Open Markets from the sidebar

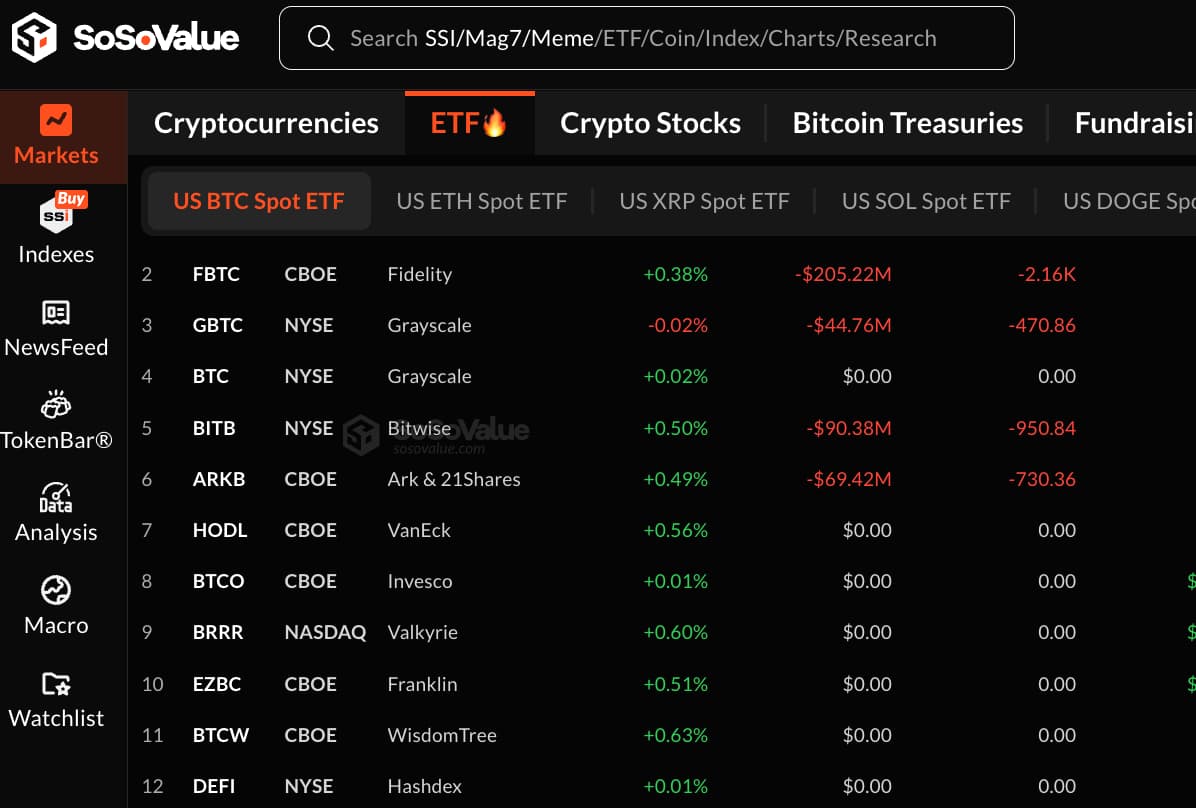56,137
